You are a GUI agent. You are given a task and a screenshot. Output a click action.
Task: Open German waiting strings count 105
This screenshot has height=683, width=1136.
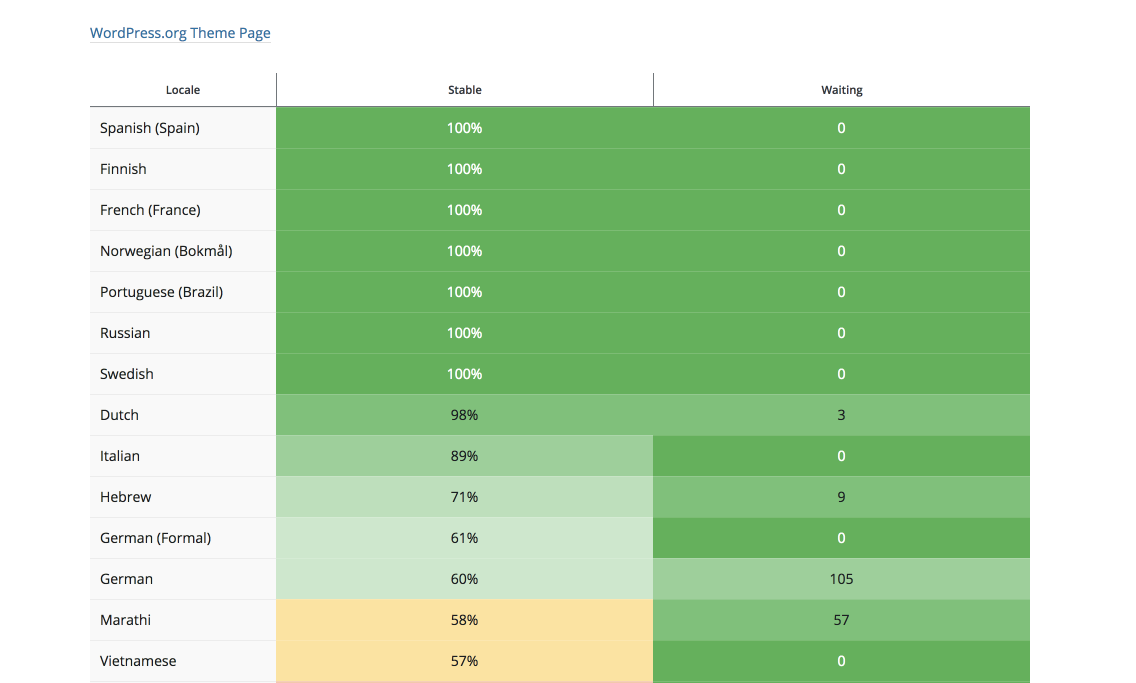point(841,579)
